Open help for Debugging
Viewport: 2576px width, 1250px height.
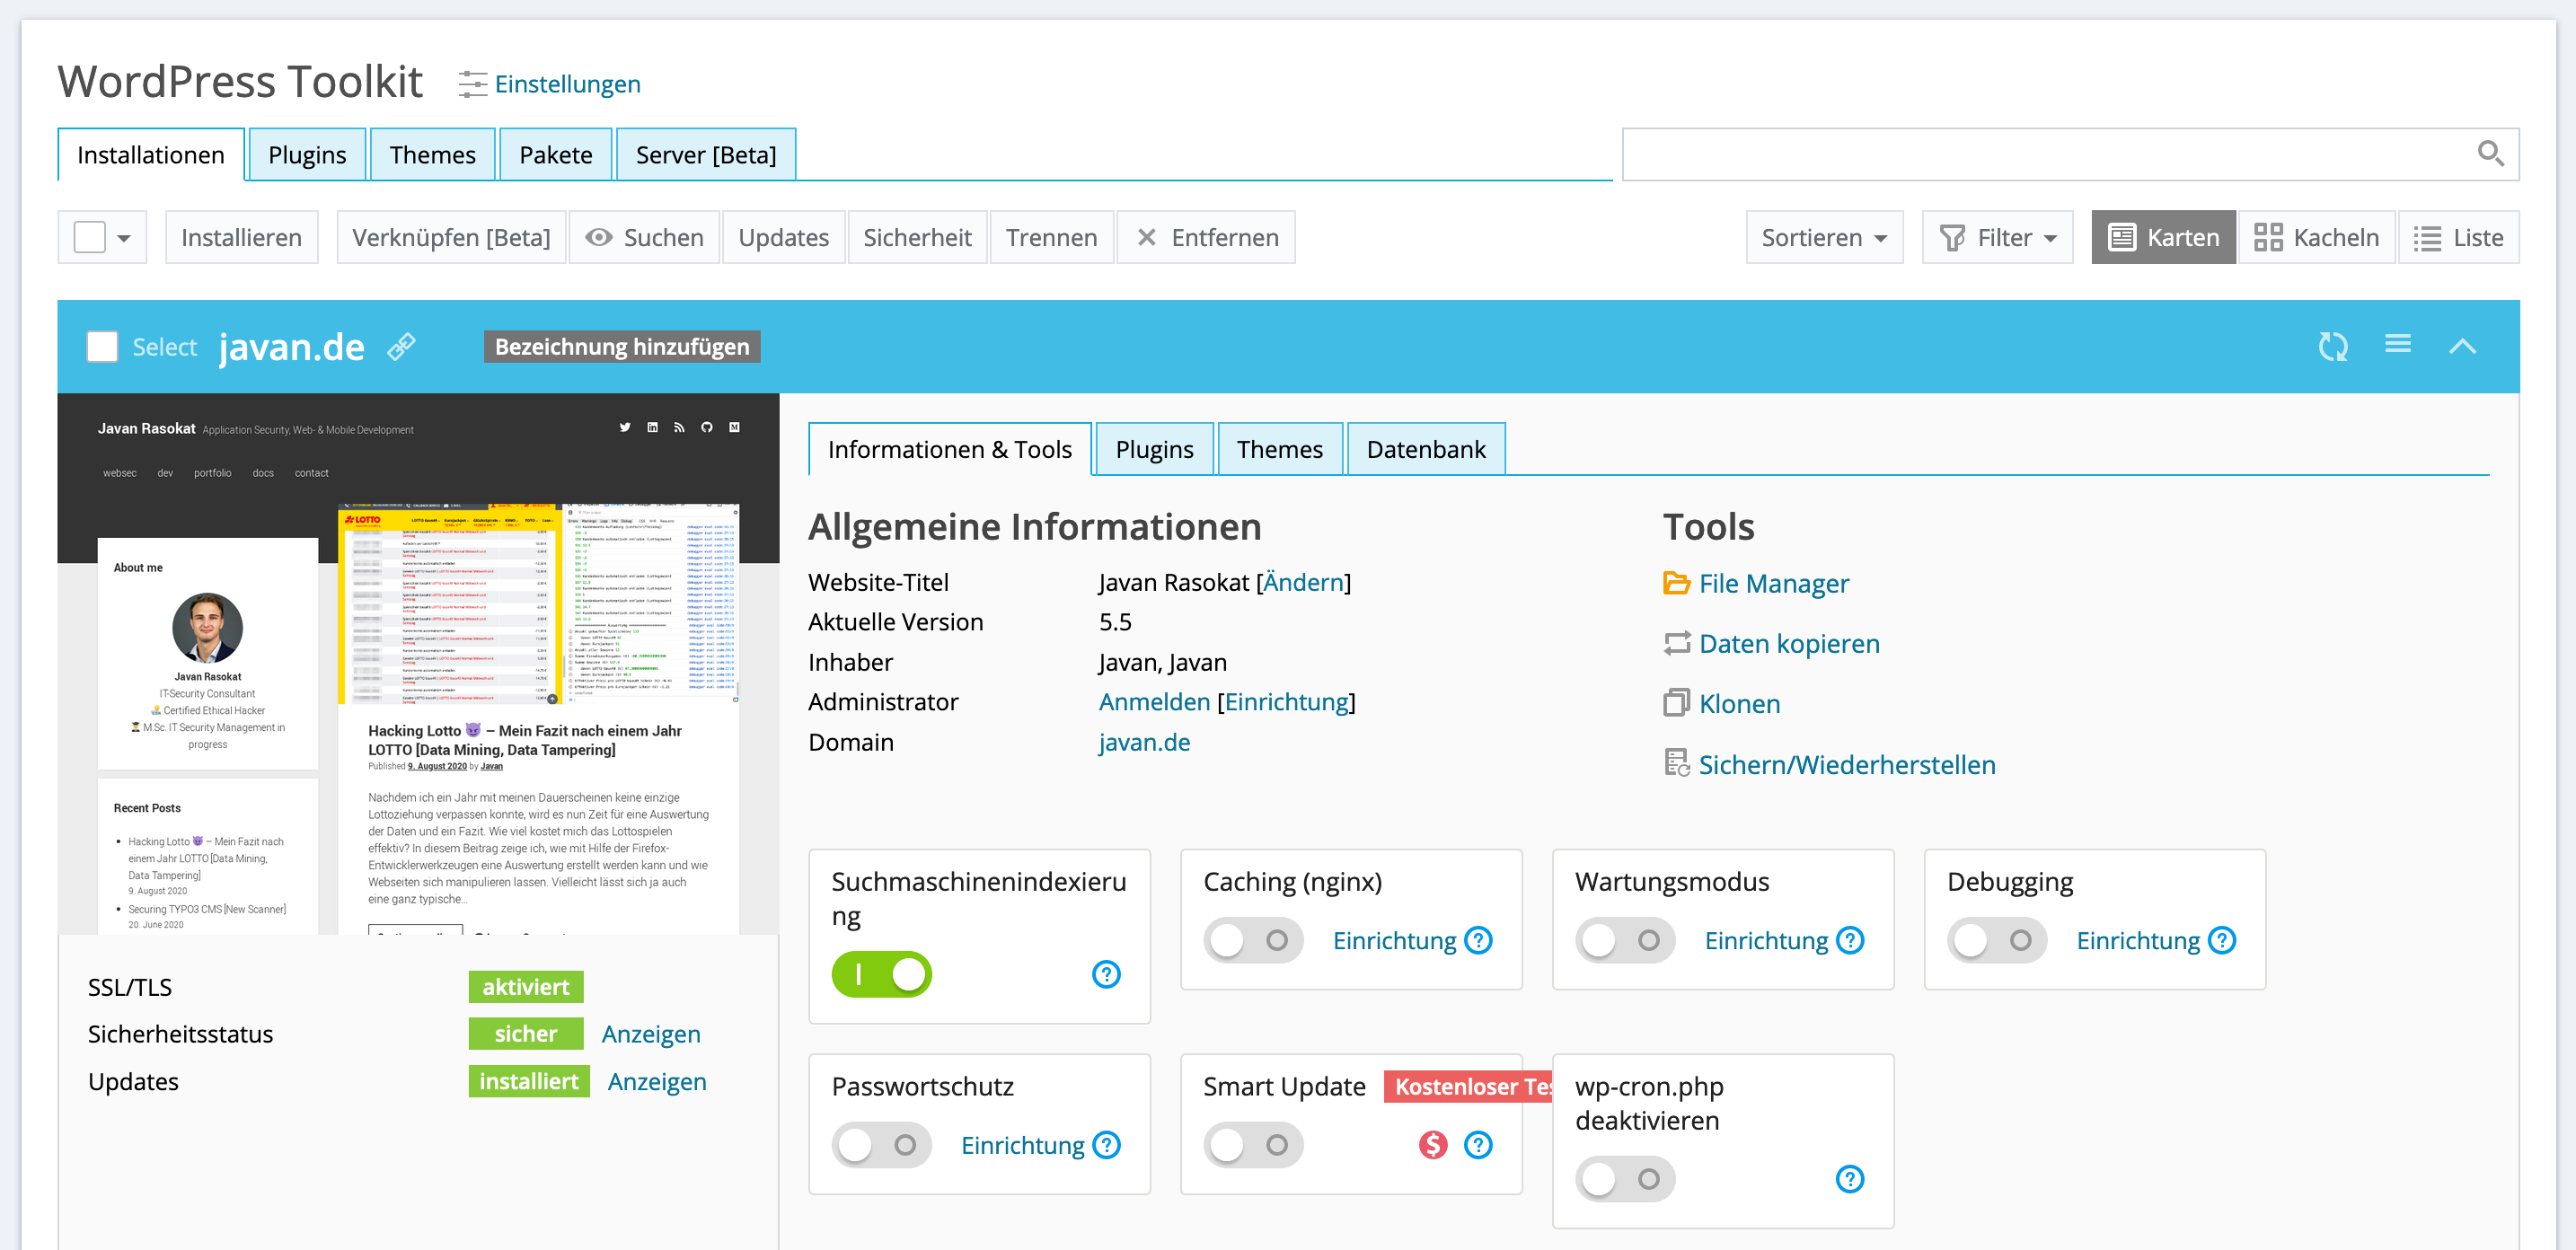point(2222,940)
